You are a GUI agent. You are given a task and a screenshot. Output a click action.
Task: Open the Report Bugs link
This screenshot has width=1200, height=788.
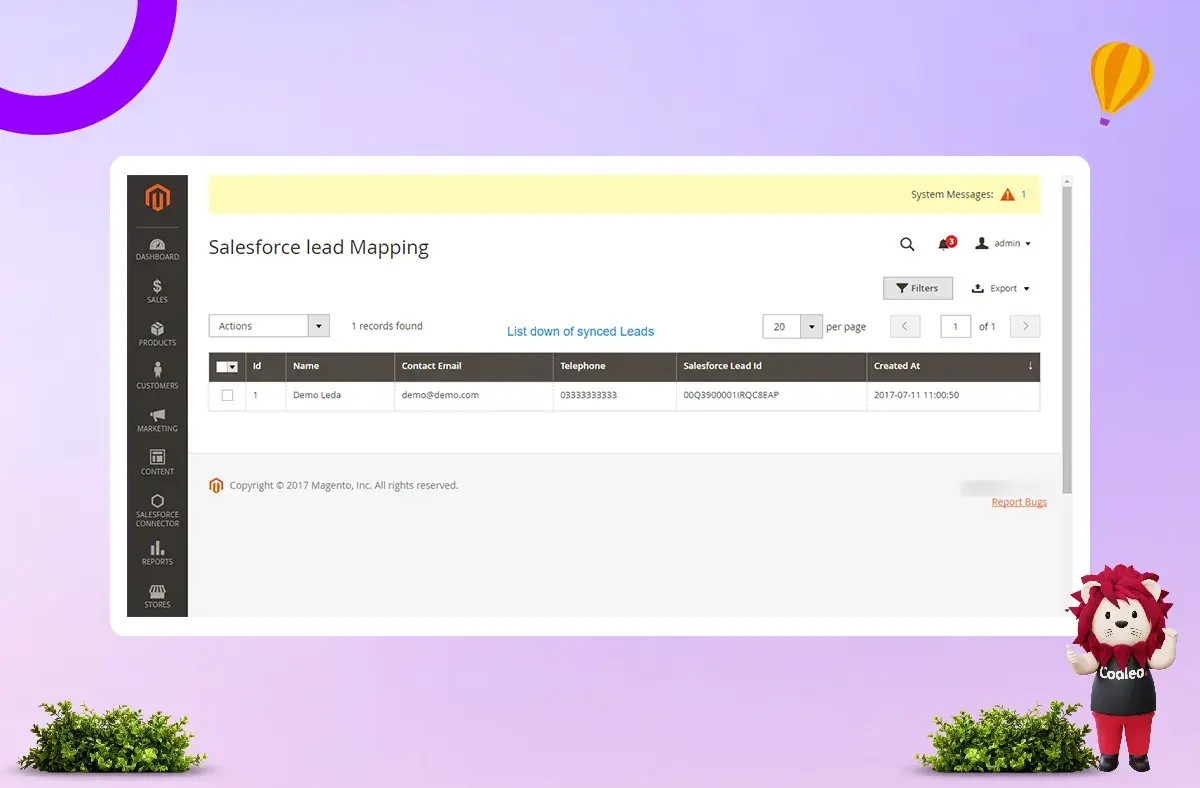(1019, 502)
